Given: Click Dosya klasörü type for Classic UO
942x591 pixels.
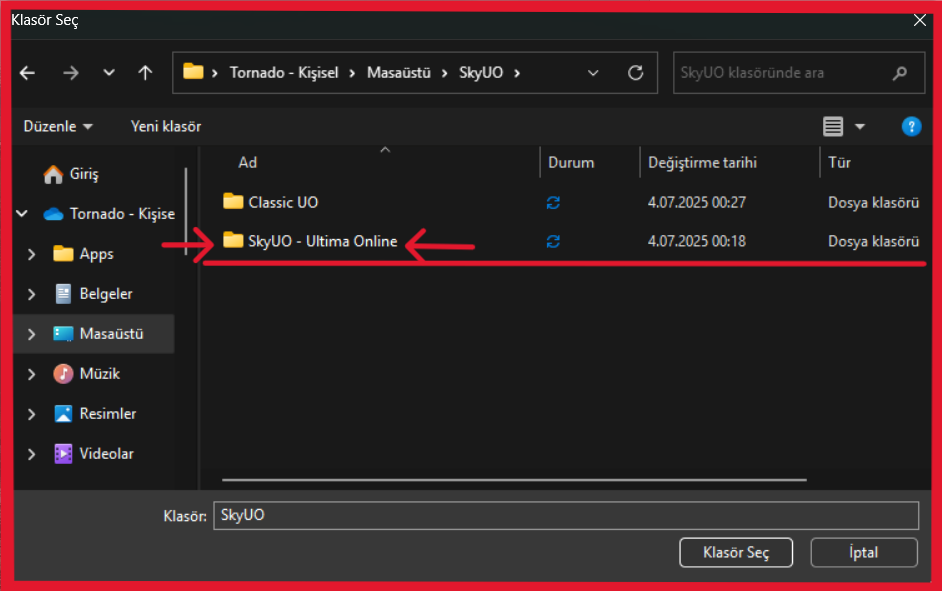Looking at the screenshot, I should coord(874,202).
